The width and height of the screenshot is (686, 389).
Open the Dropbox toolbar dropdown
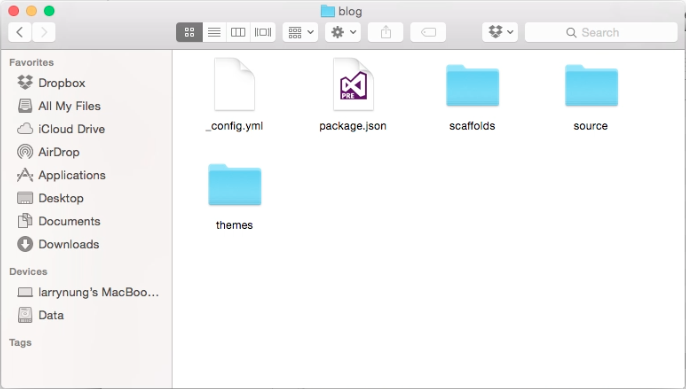500,32
